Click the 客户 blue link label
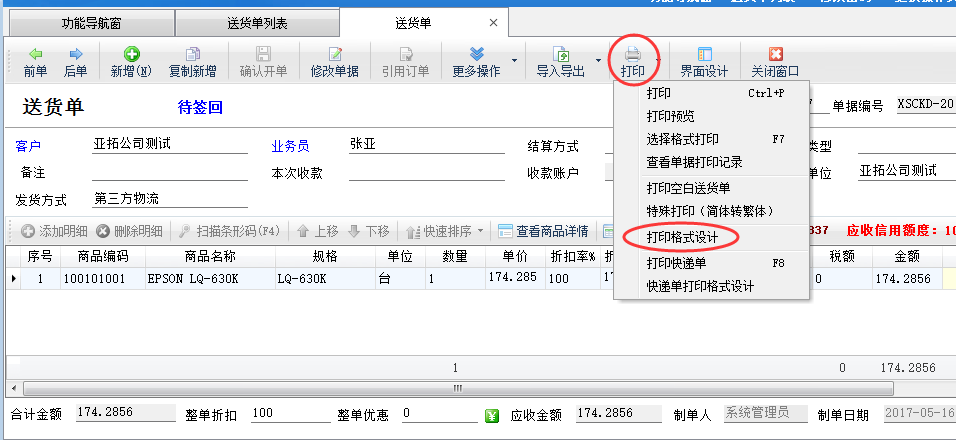The width and height of the screenshot is (956, 440). (x=27, y=146)
